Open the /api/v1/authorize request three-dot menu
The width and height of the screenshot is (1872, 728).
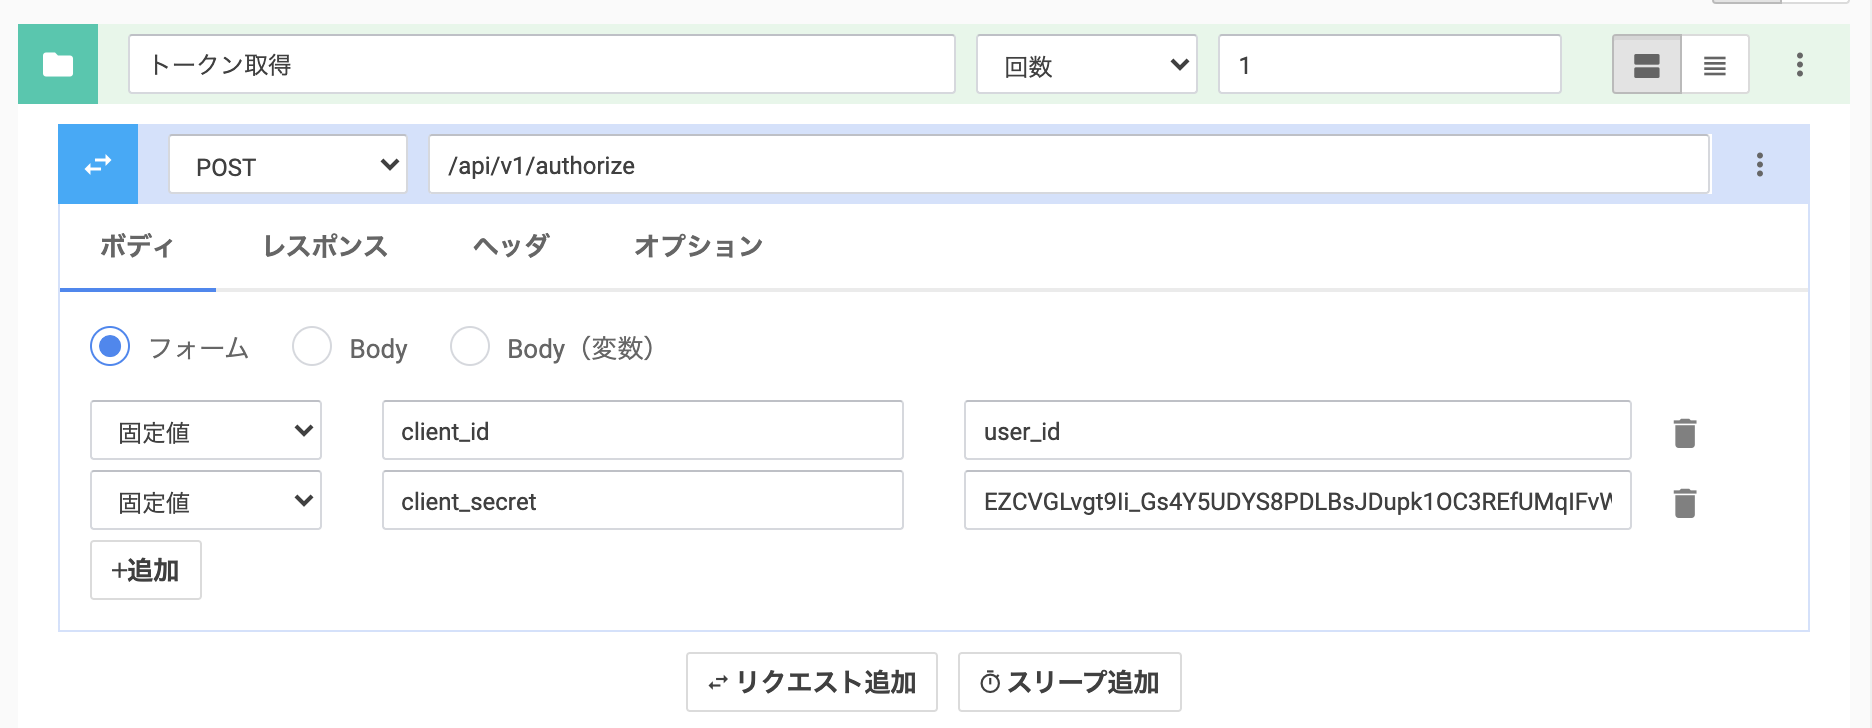pos(1760,165)
